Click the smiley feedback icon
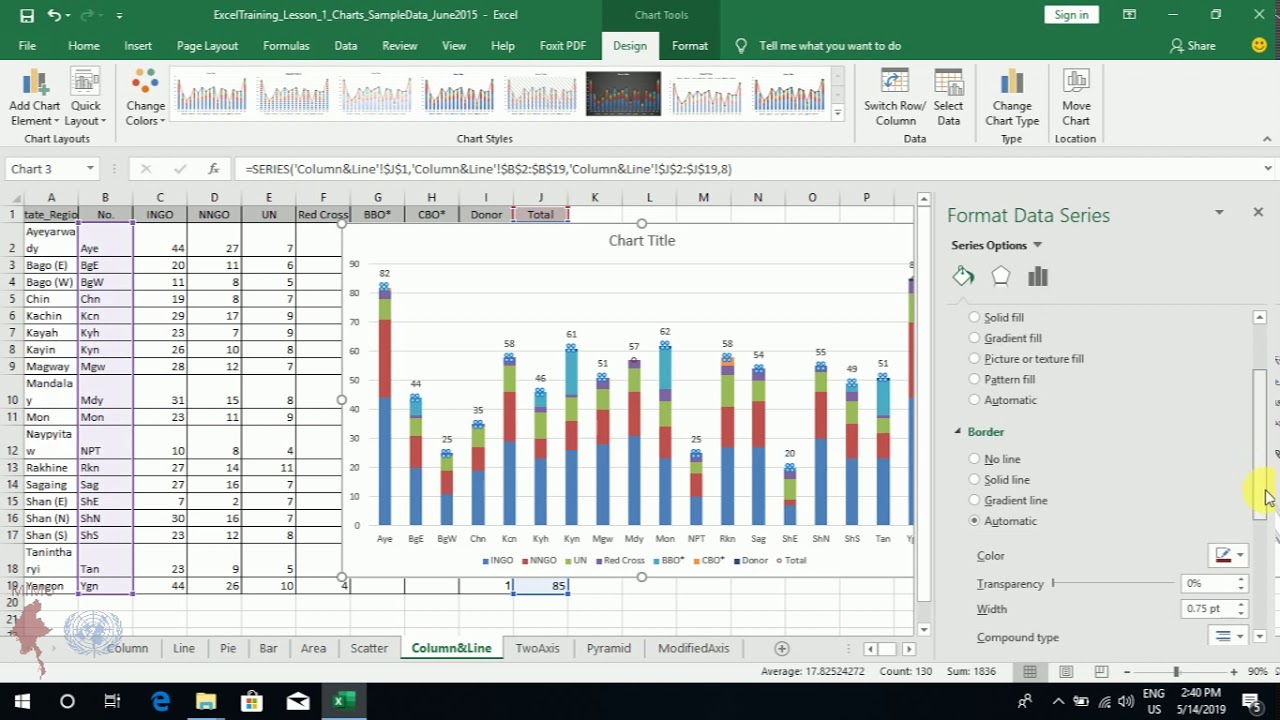The image size is (1280, 720). (1259, 45)
